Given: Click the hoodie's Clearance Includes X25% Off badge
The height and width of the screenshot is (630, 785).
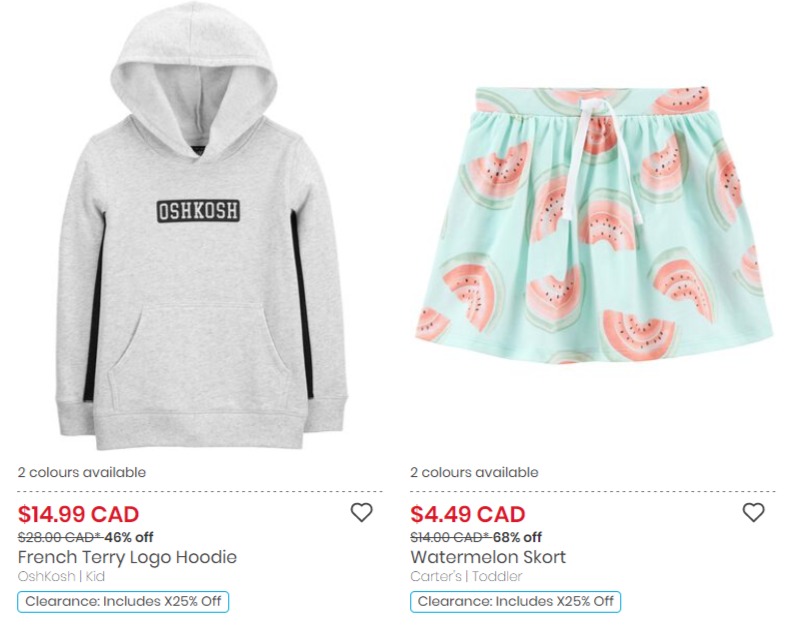Looking at the screenshot, I should pyautogui.click(x=123, y=601).
